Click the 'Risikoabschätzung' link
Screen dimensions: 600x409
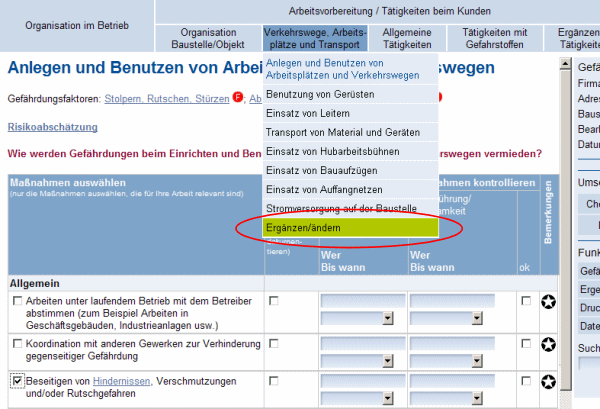(52, 127)
